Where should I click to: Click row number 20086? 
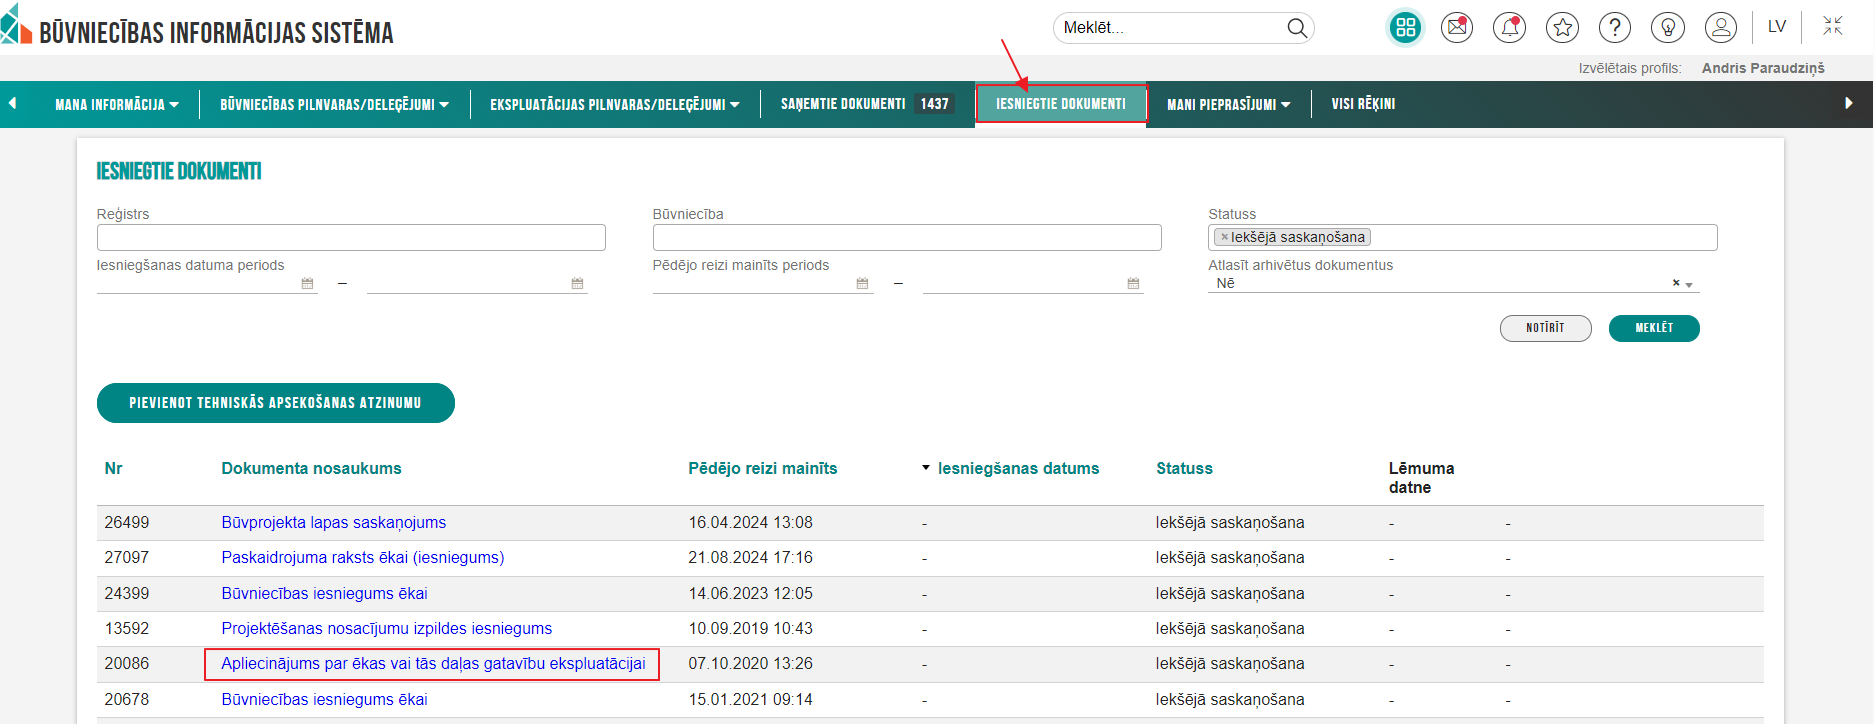point(127,664)
